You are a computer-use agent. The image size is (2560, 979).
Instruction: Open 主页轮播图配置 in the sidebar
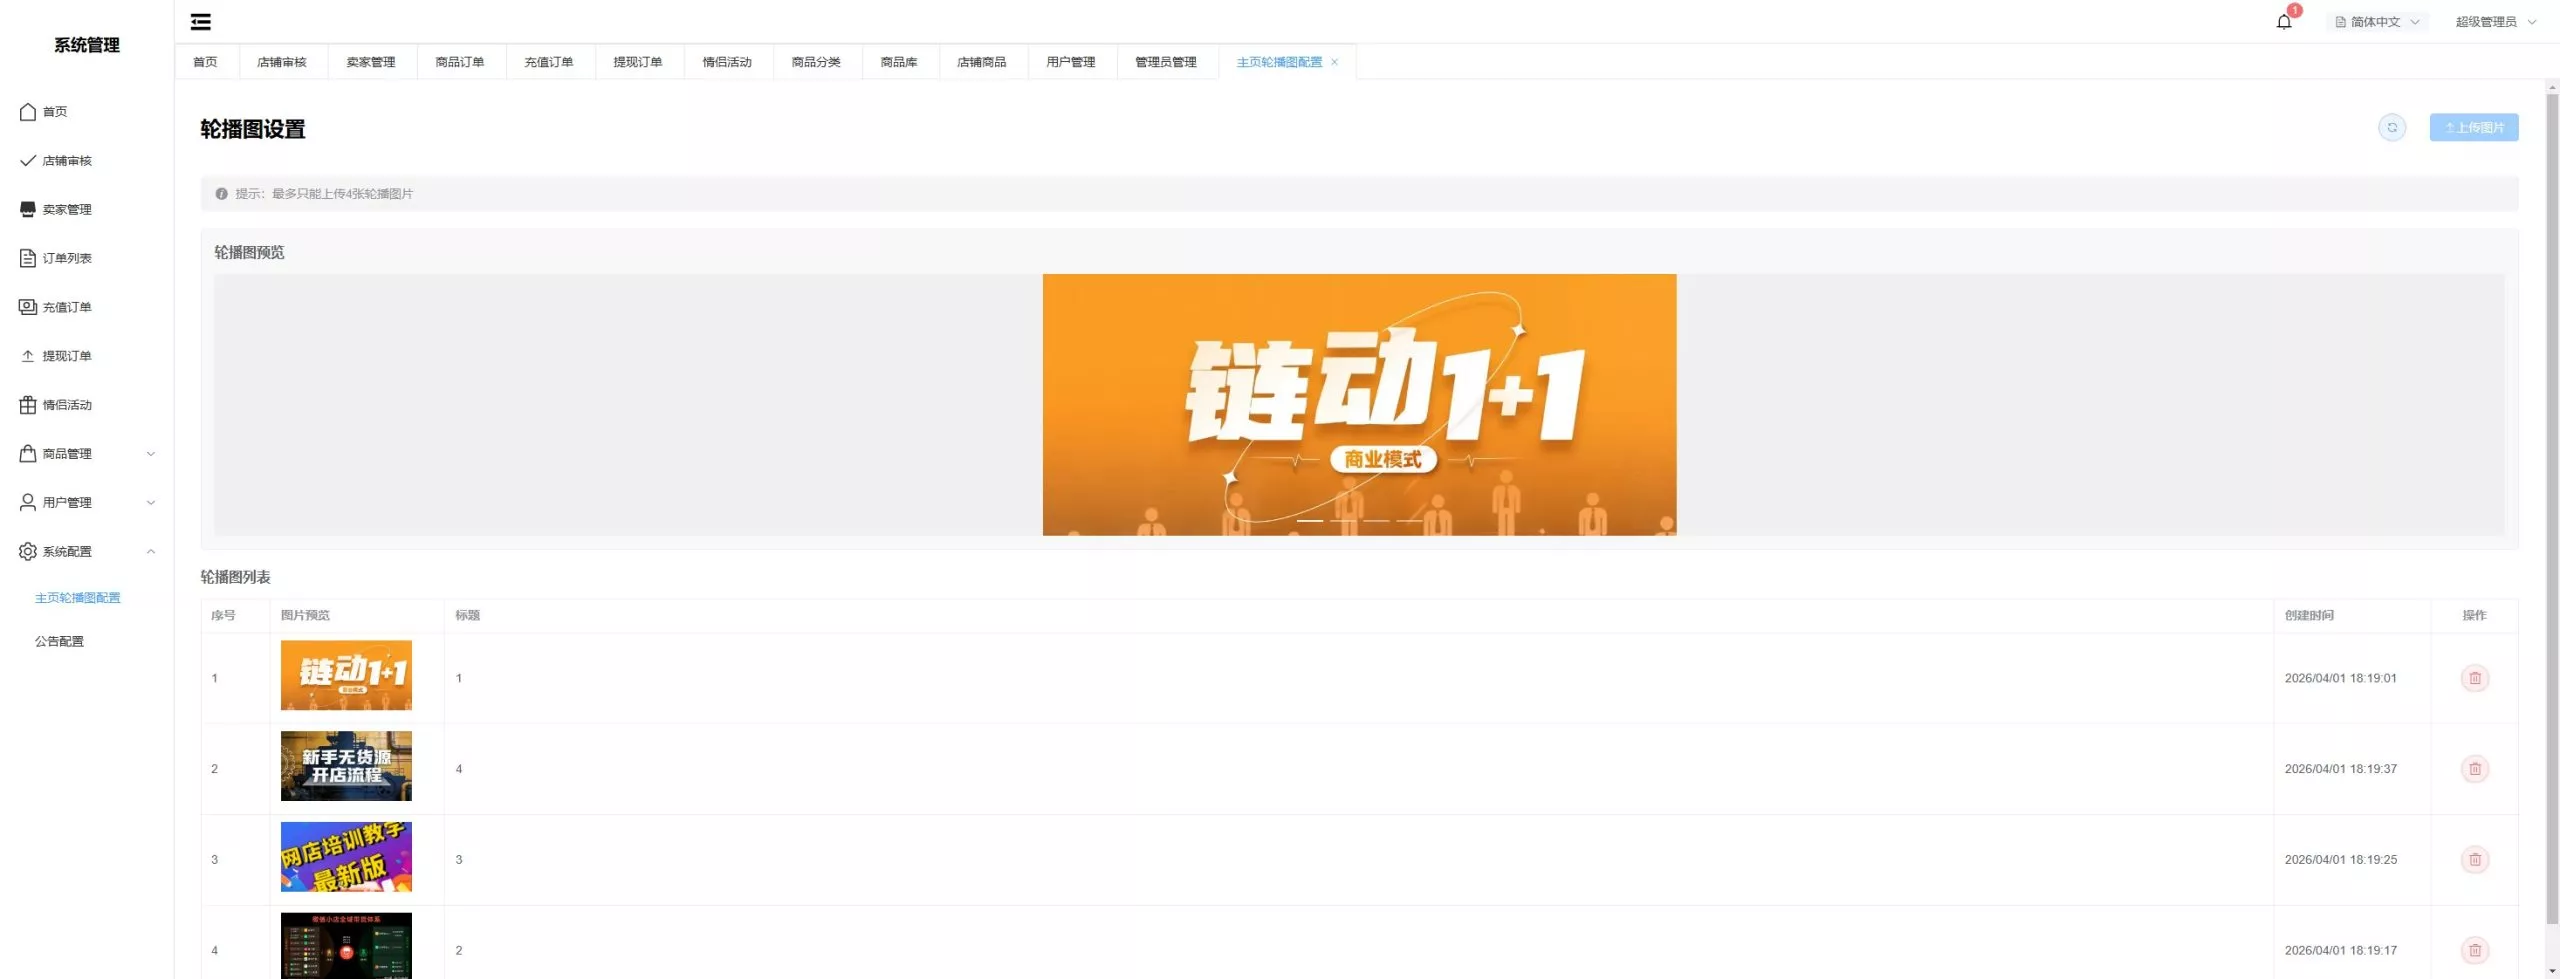coord(78,598)
